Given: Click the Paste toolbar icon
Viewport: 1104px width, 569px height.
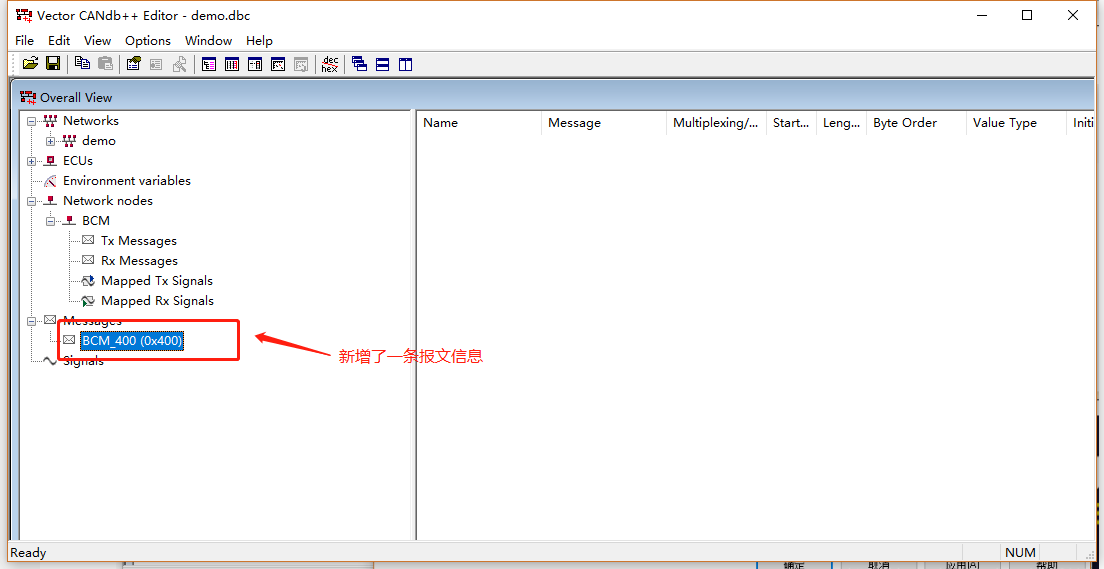Looking at the screenshot, I should 105,64.
